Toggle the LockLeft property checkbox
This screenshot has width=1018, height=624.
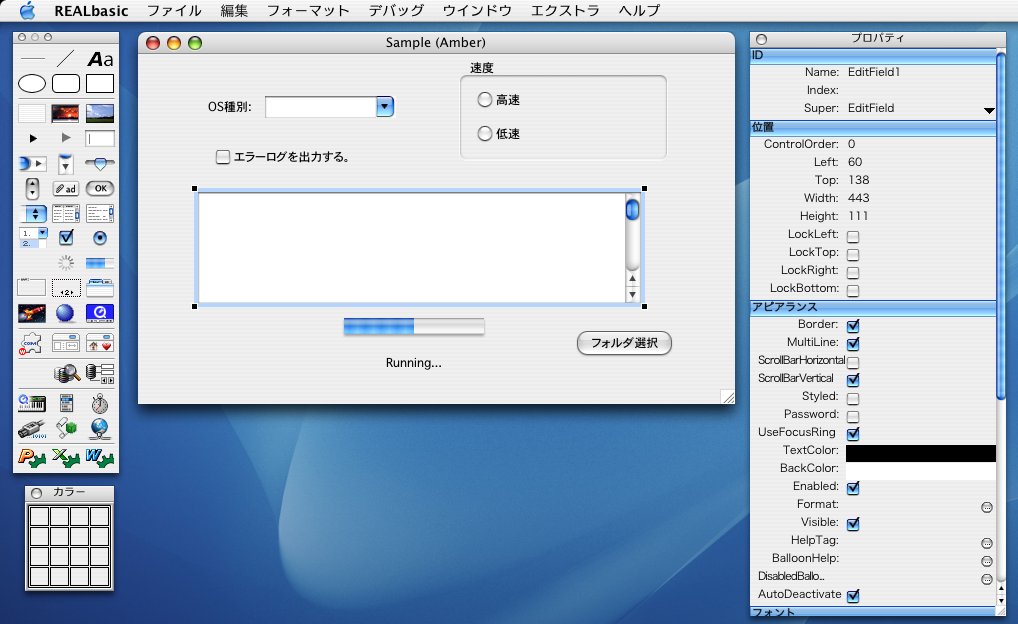coord(853,236)
